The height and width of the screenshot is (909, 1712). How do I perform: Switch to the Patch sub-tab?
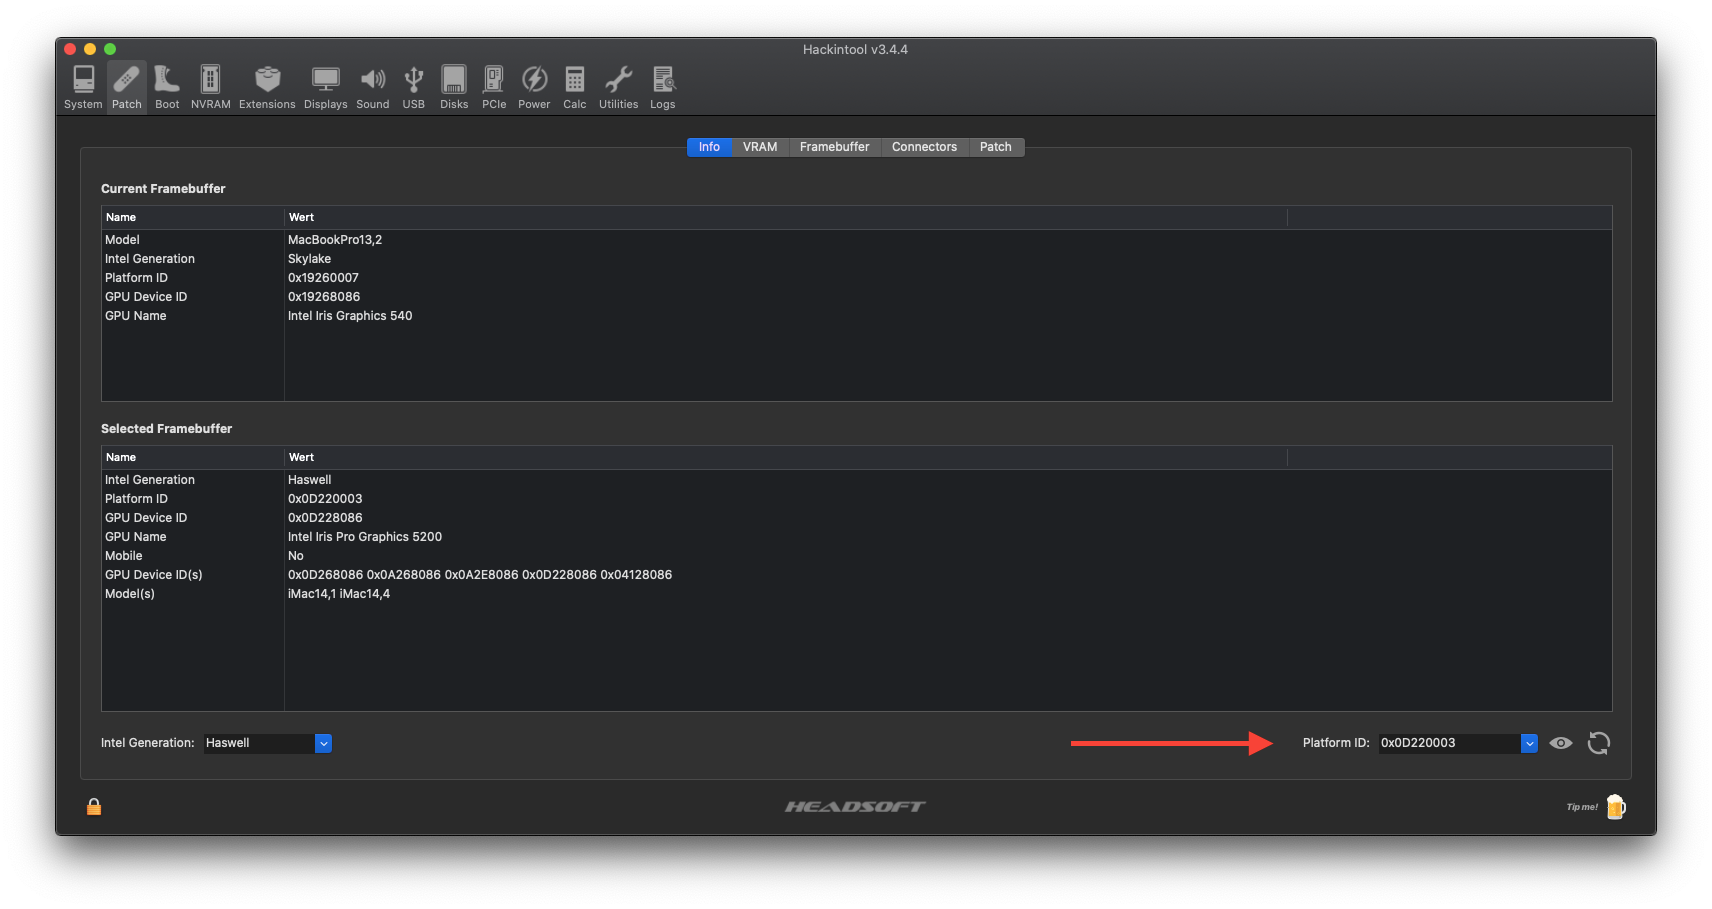pos(996,147)
